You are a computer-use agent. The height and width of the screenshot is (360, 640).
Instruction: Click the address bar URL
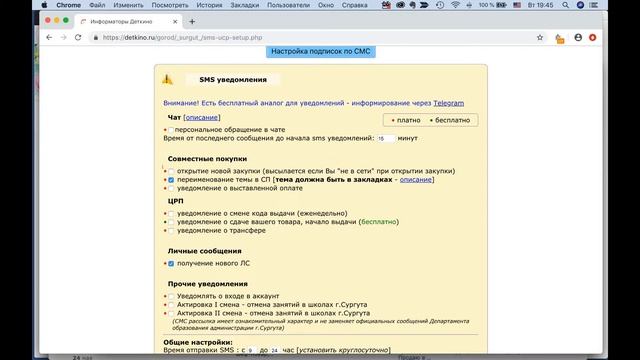coord(182,38)
